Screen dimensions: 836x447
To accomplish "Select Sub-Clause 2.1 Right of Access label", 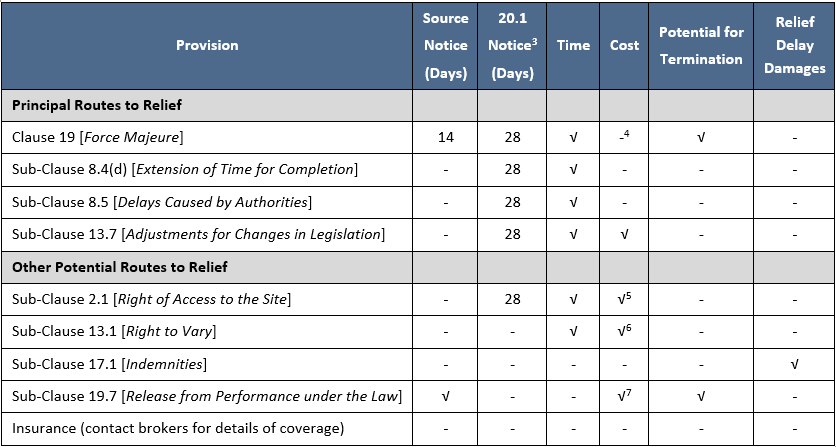I will pos(151,300).
